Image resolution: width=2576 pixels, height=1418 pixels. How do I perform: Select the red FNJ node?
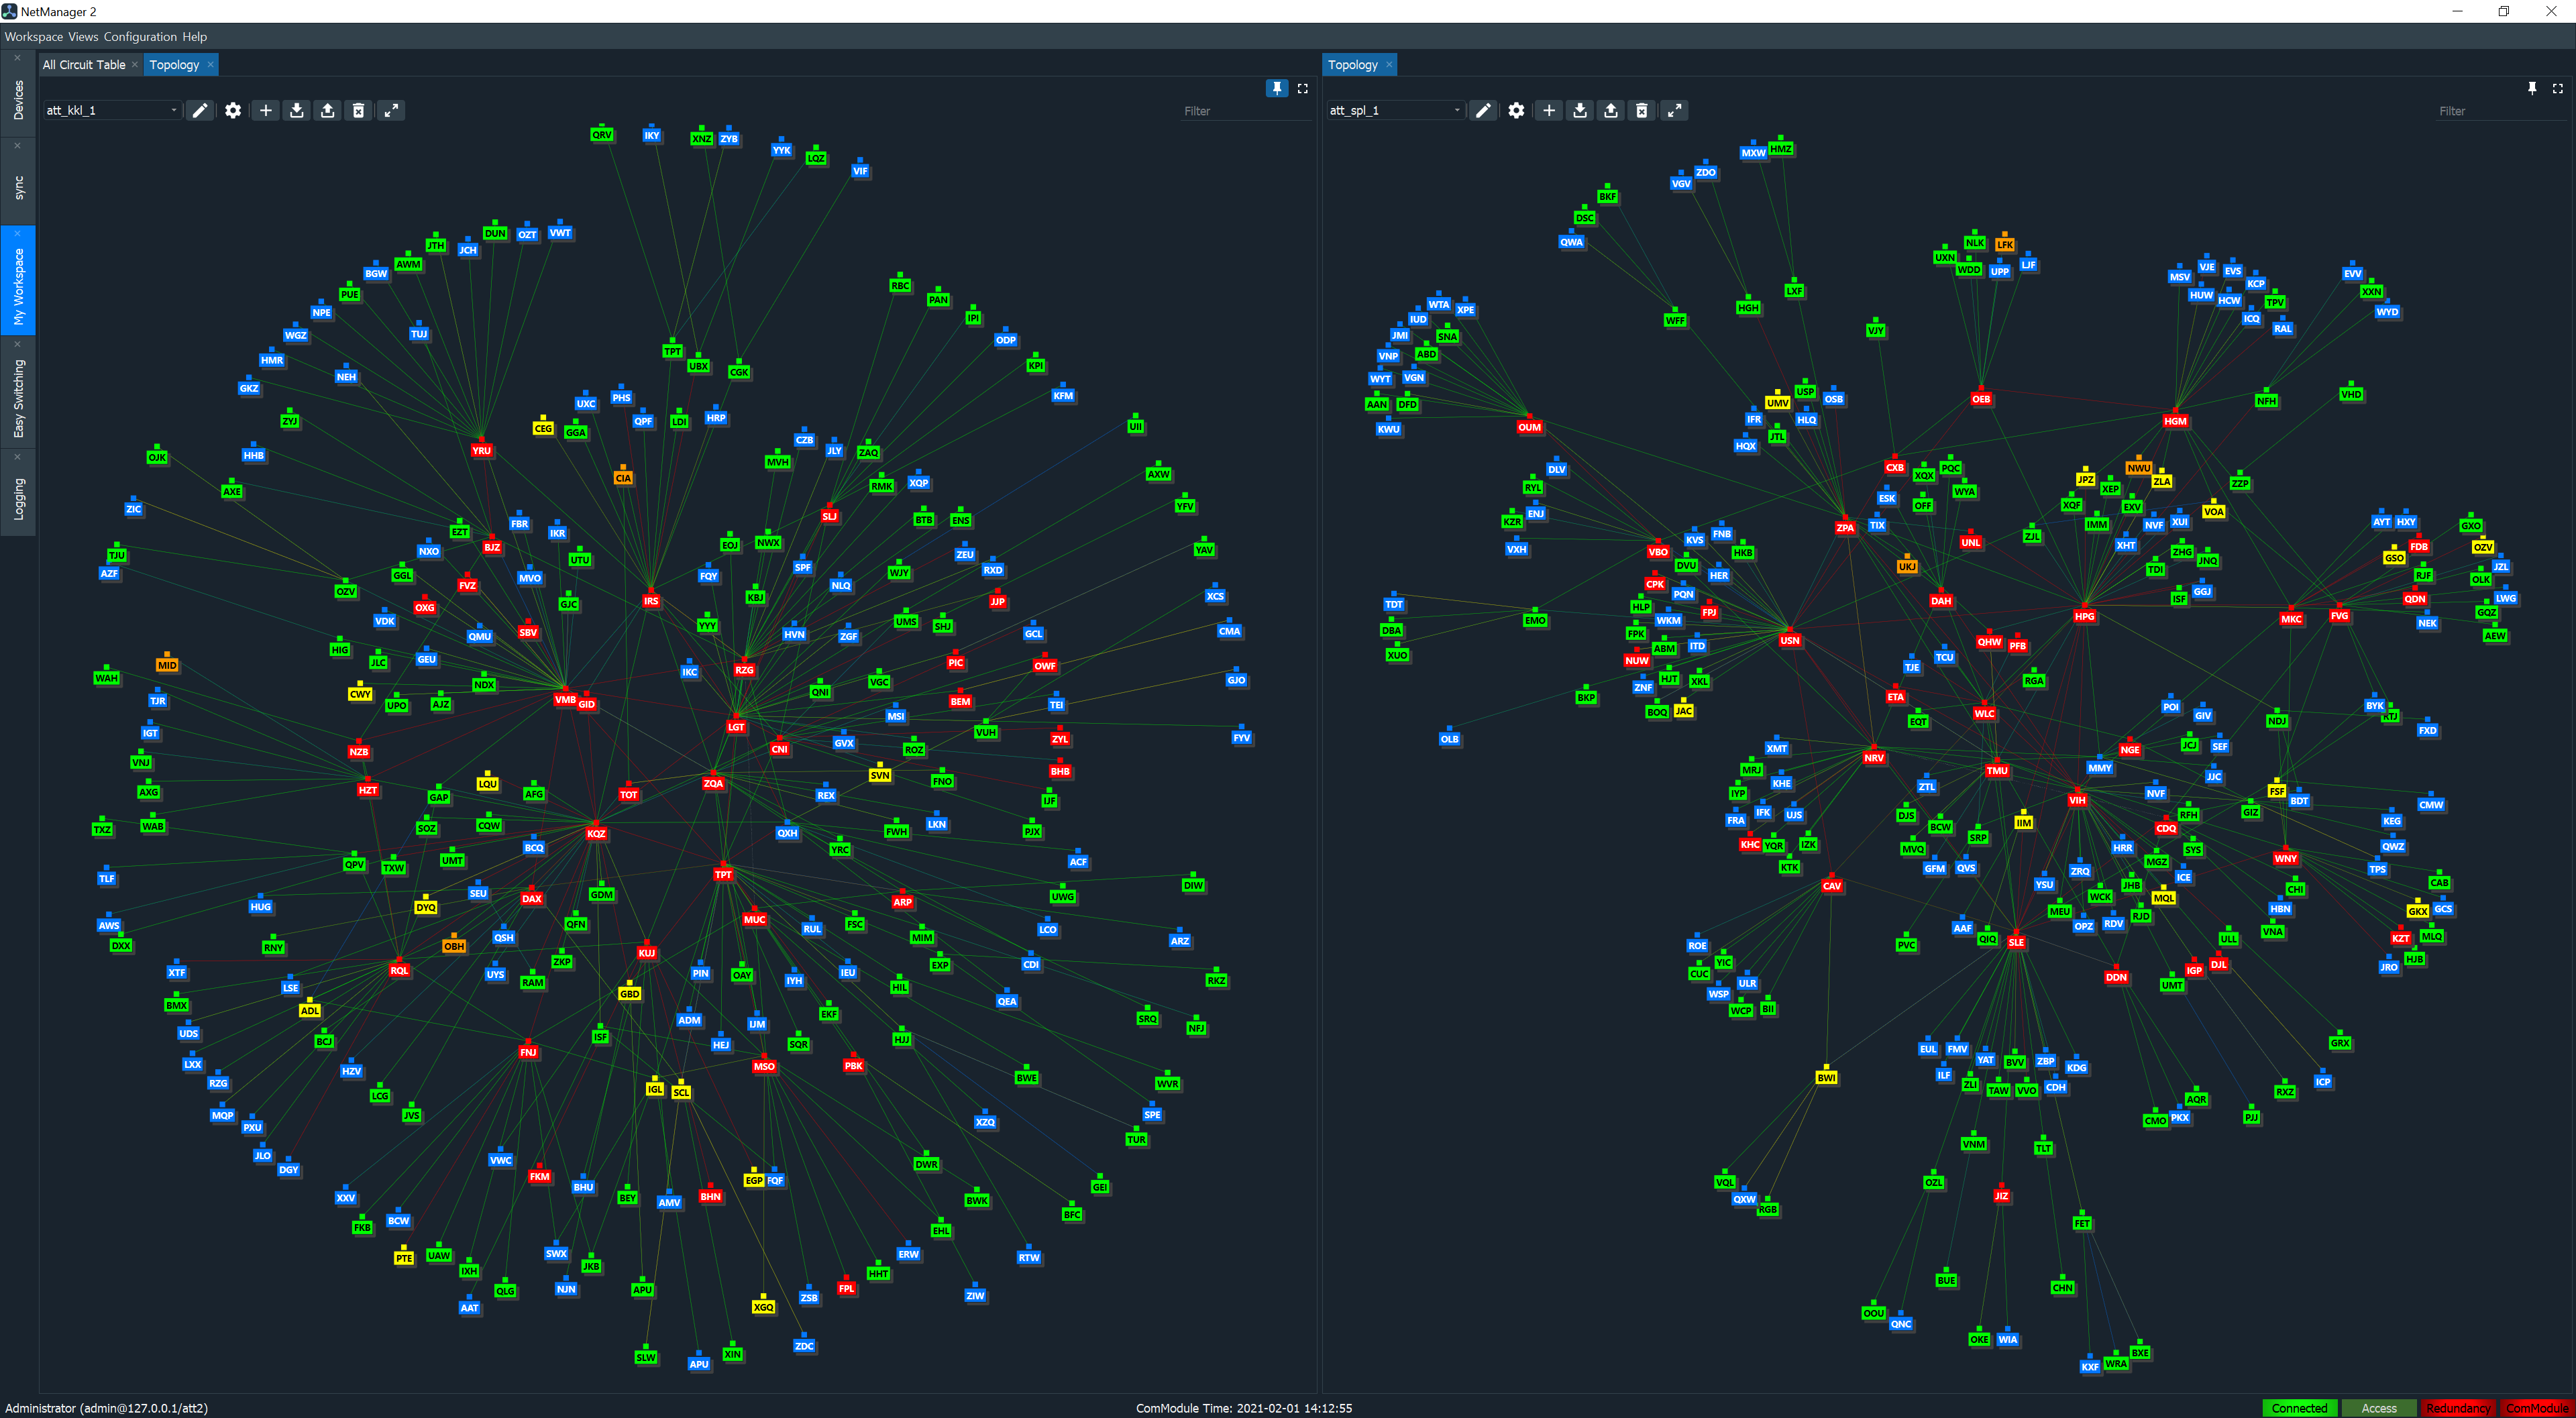click(528, 1051)
